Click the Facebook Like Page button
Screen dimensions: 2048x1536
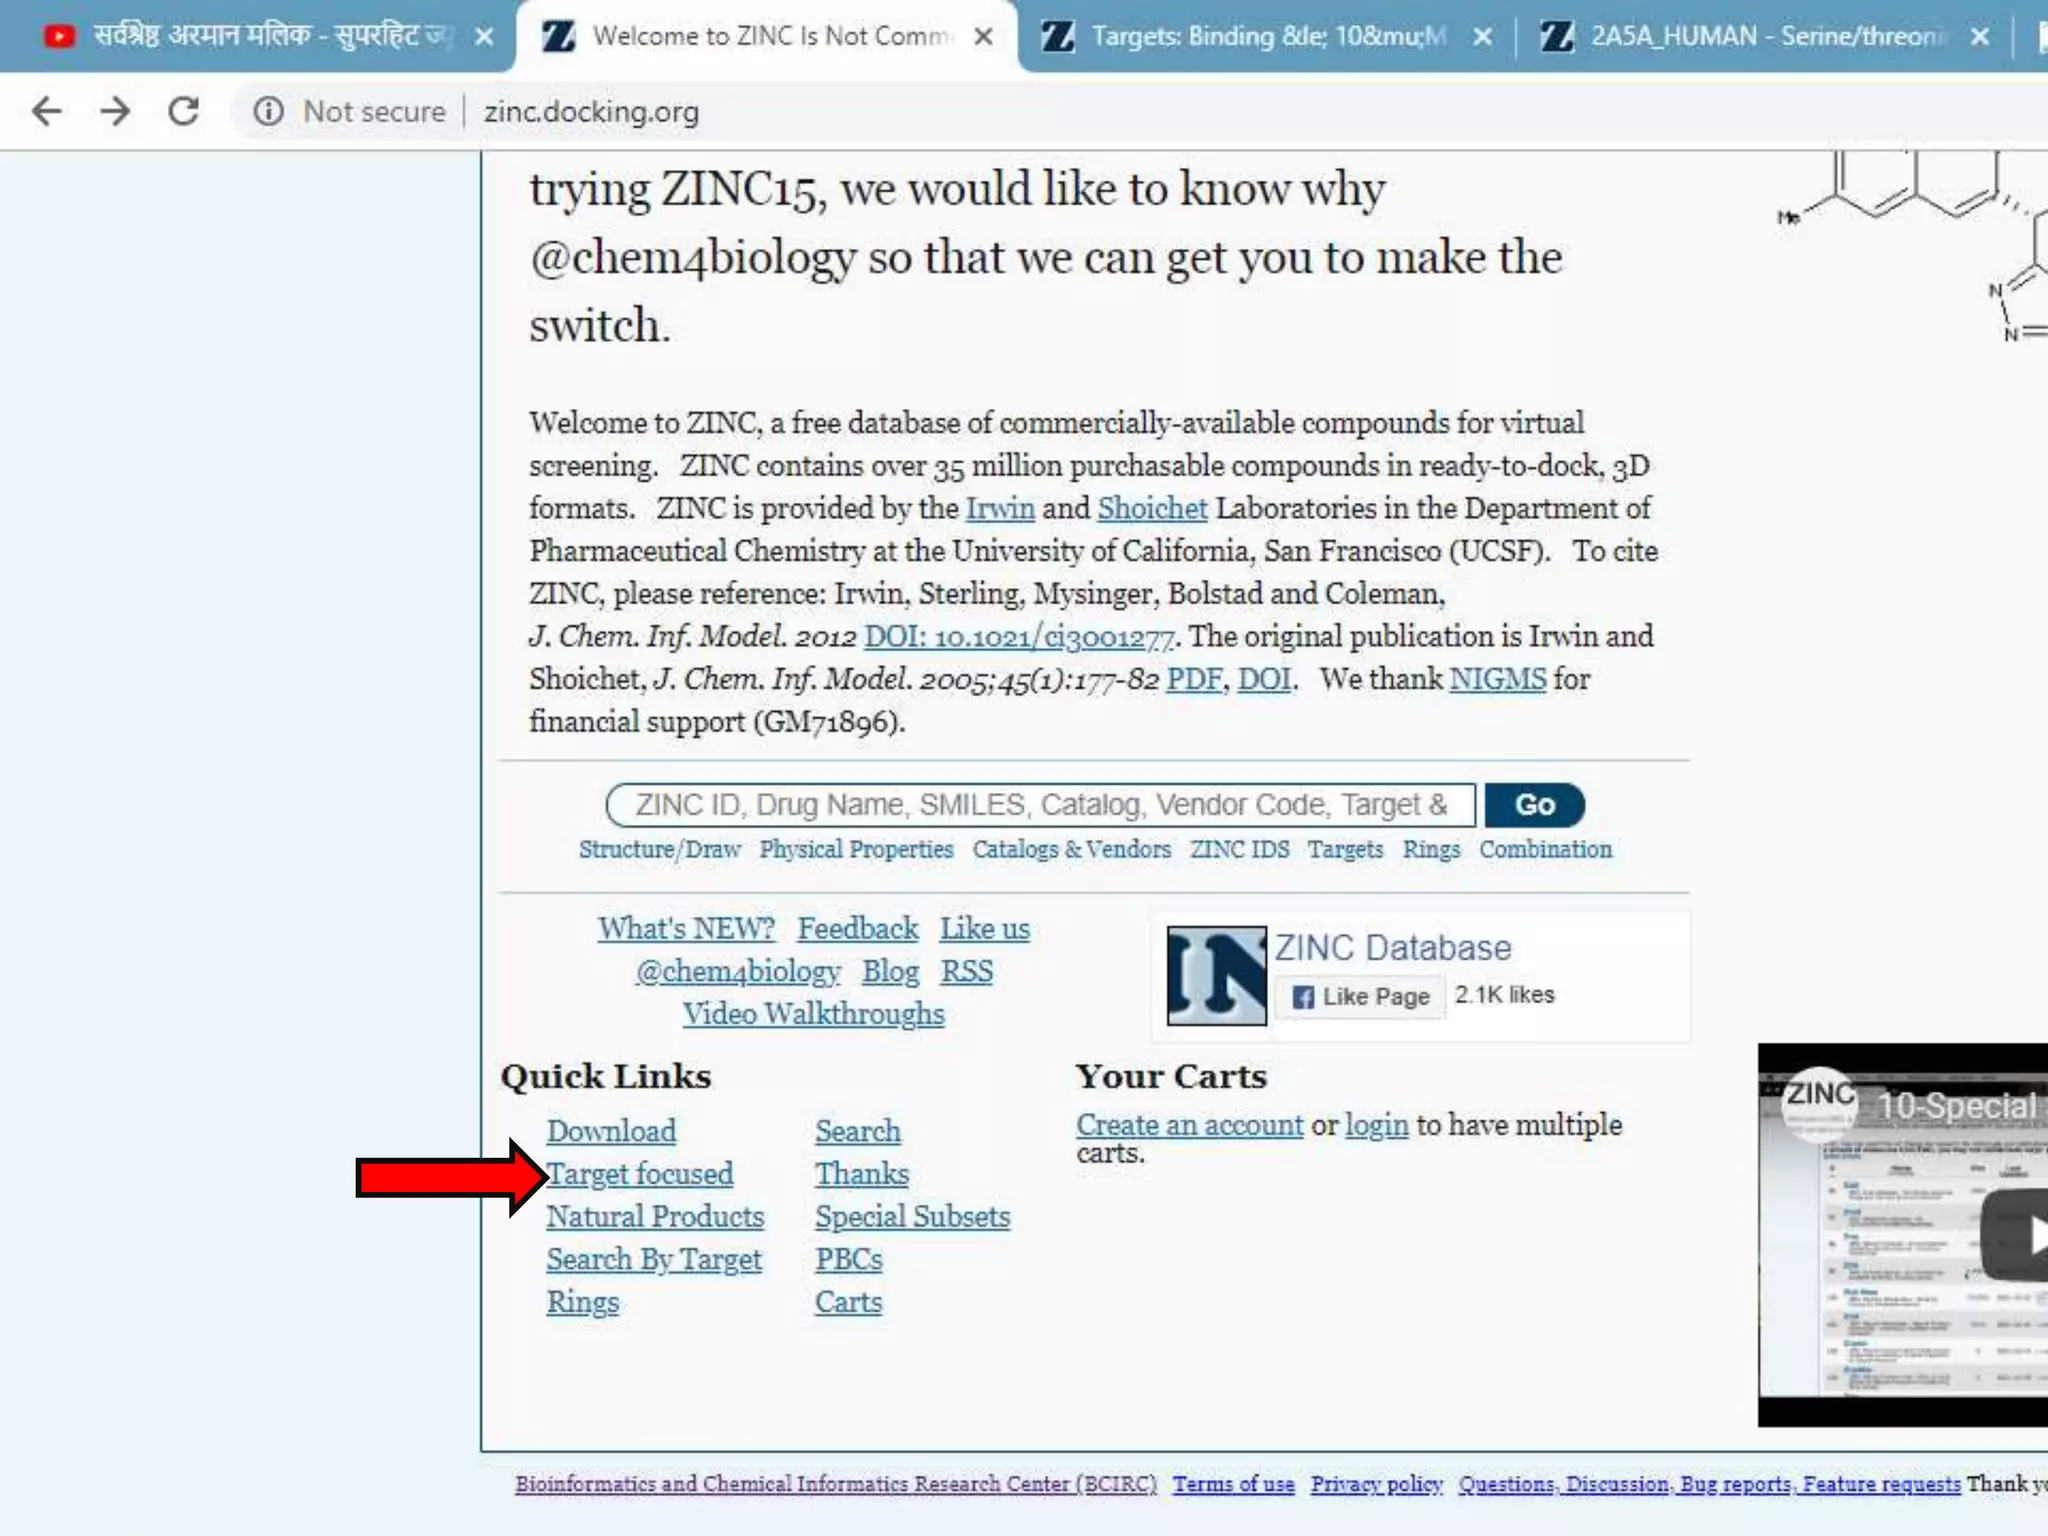1361,996
